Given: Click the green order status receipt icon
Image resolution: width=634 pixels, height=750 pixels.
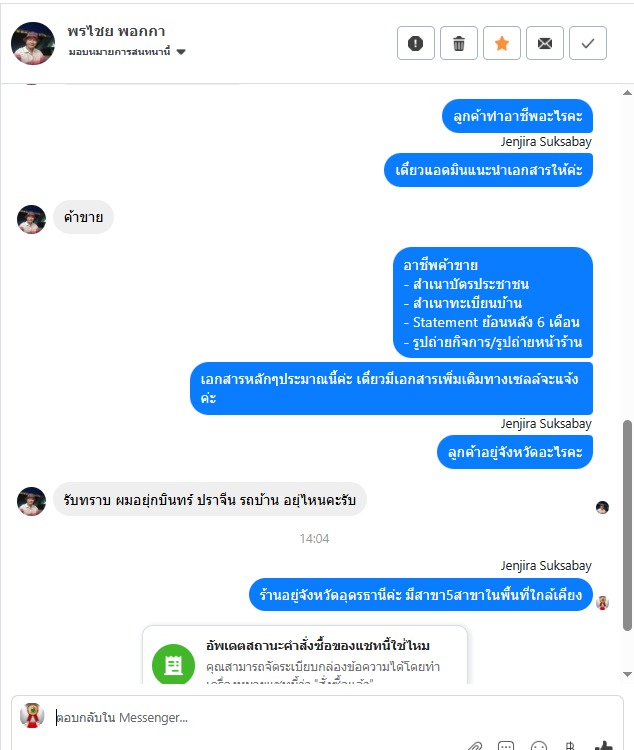Looking at the screenshot, I should point(173,665).
